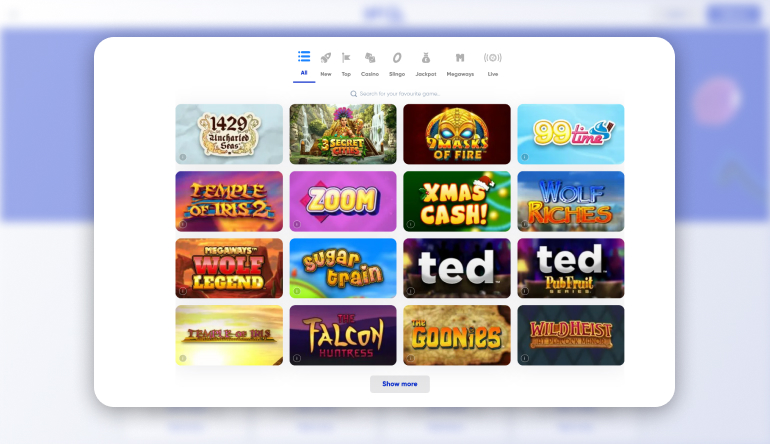Open info icon on Xmas Cash tile
Screen dimensions: 770x444
(x=411, y=224)
